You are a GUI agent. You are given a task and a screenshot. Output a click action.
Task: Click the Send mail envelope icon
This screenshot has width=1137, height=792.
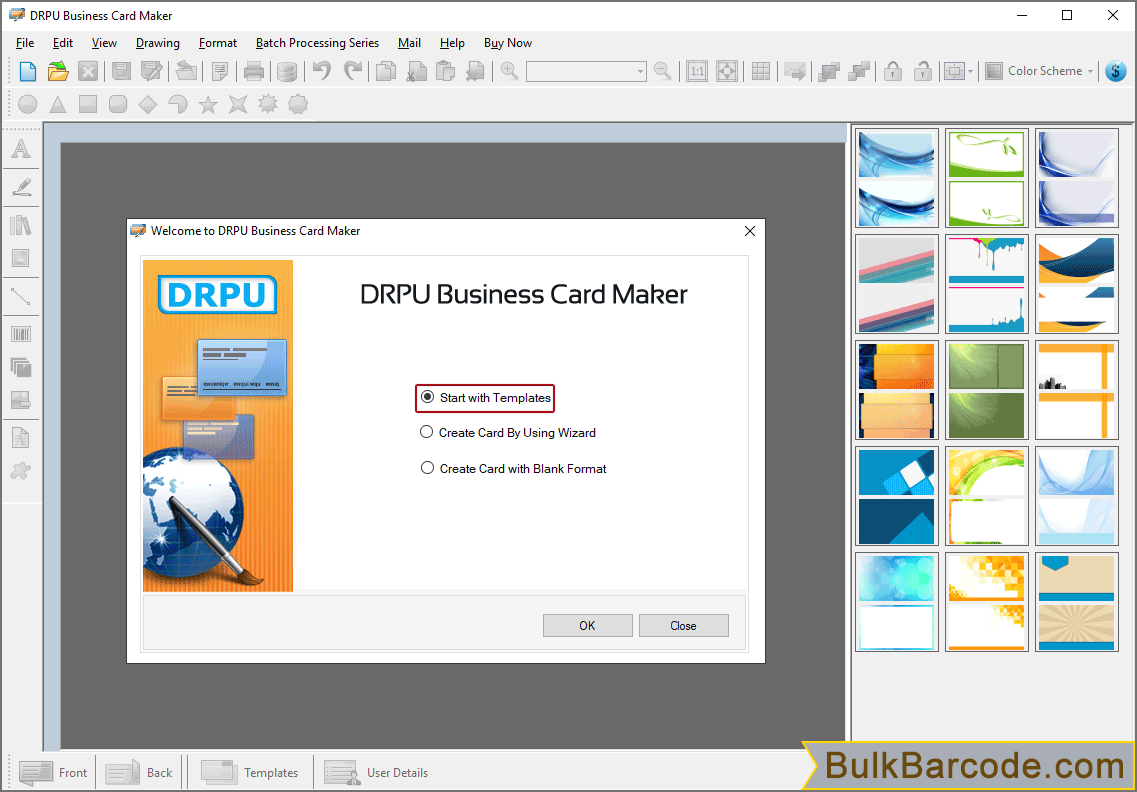click(795, 71)
